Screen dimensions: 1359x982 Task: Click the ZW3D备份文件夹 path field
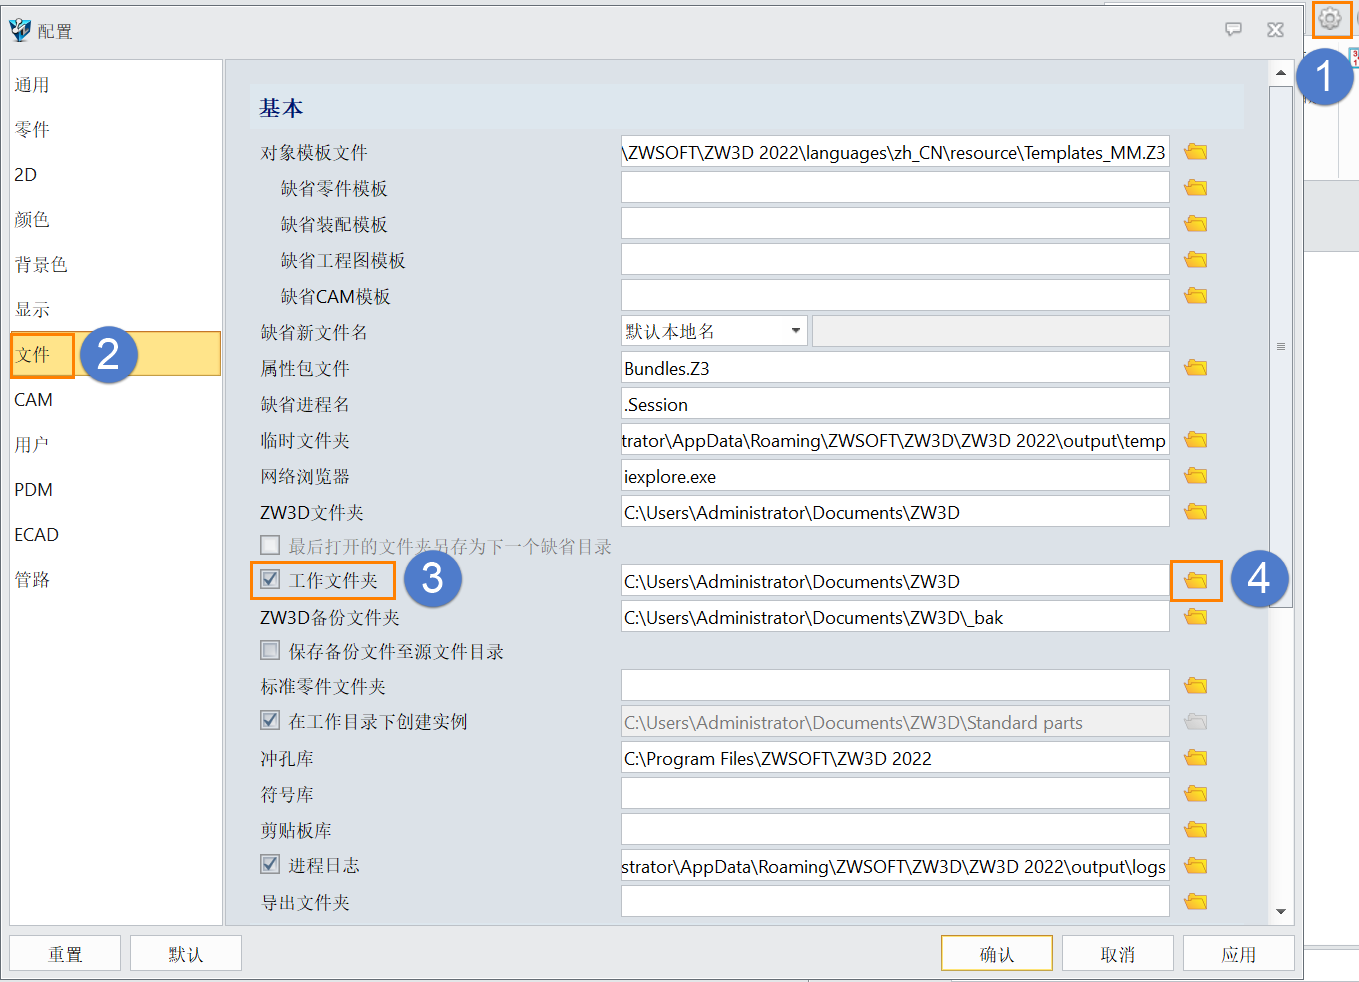(x=895, y=617)
